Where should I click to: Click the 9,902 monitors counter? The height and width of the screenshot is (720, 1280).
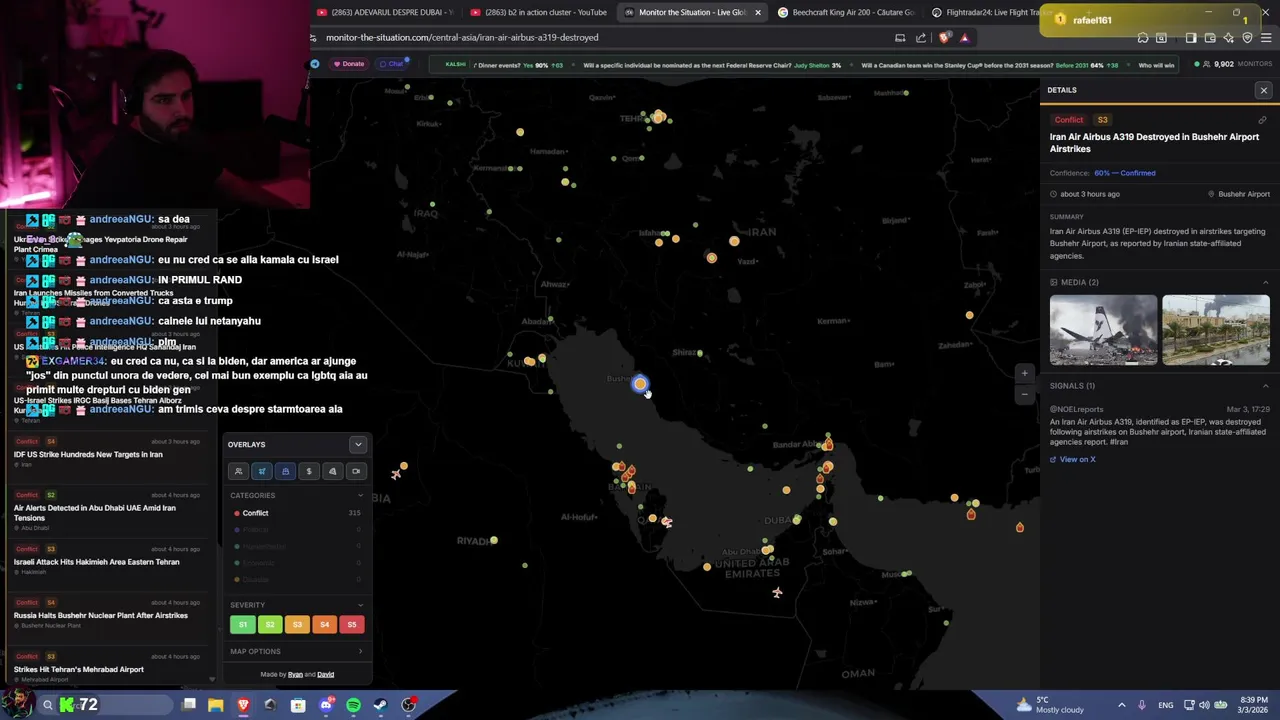tap(1236, 64)
